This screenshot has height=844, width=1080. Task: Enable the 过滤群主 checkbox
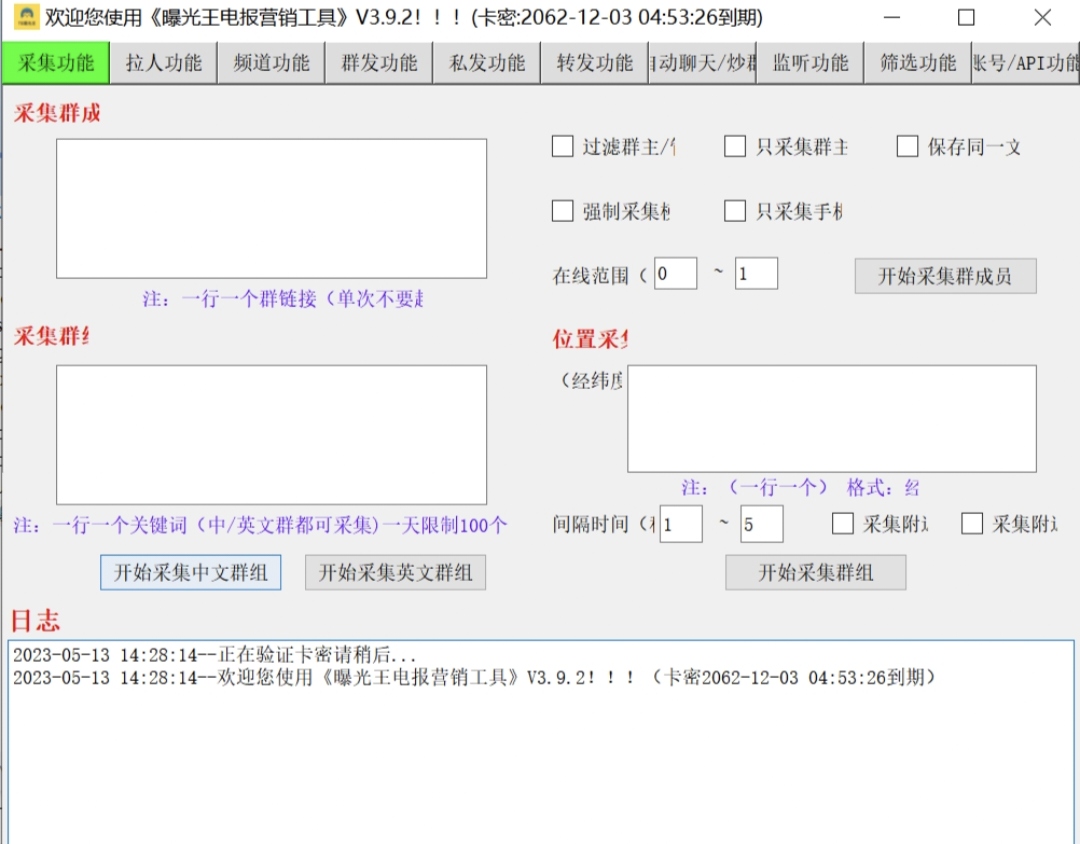(562, 146)
